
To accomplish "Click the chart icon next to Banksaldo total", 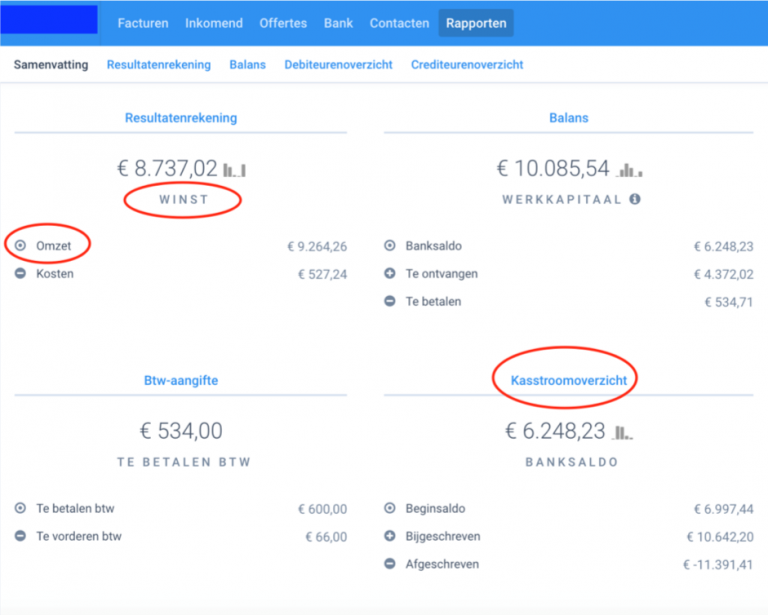I will [622, 432].
